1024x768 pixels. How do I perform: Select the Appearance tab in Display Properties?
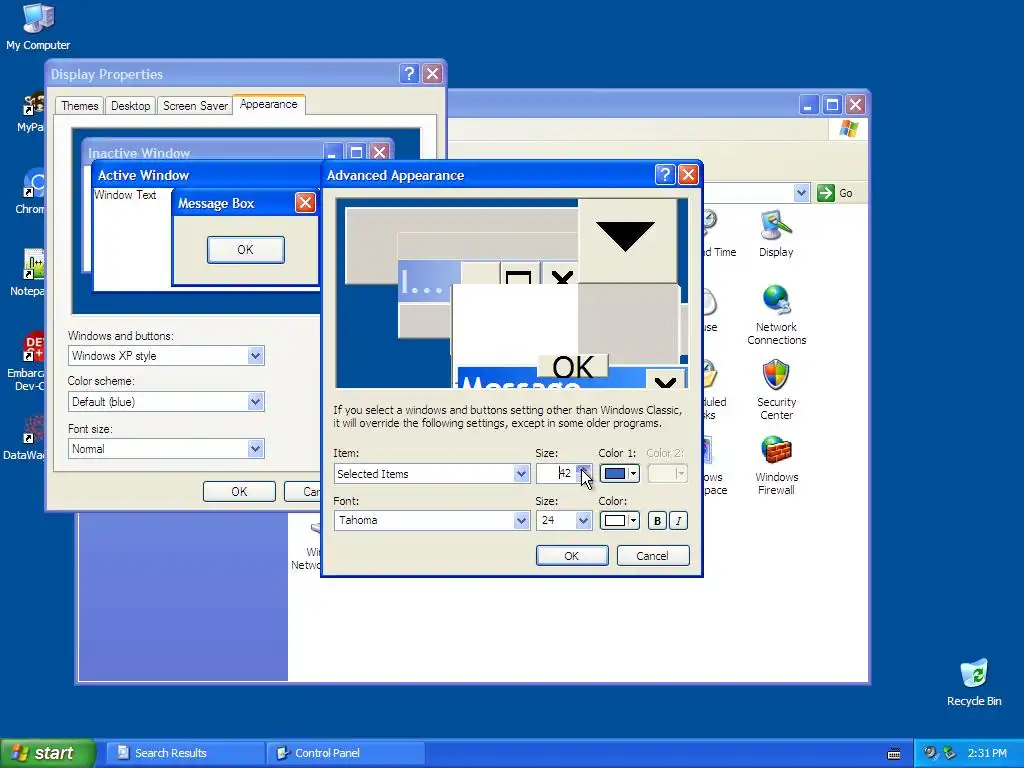click(x=268, y=104)
